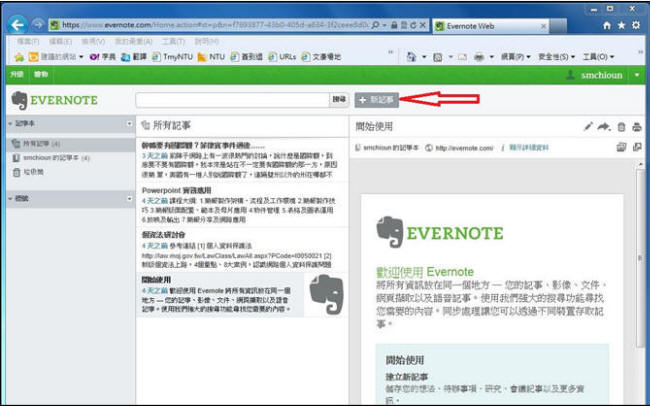The width and height of the screenshot is (650, 406).
Task: Open the Tools (O) command bar dropdown
Action: click(599, 57)
